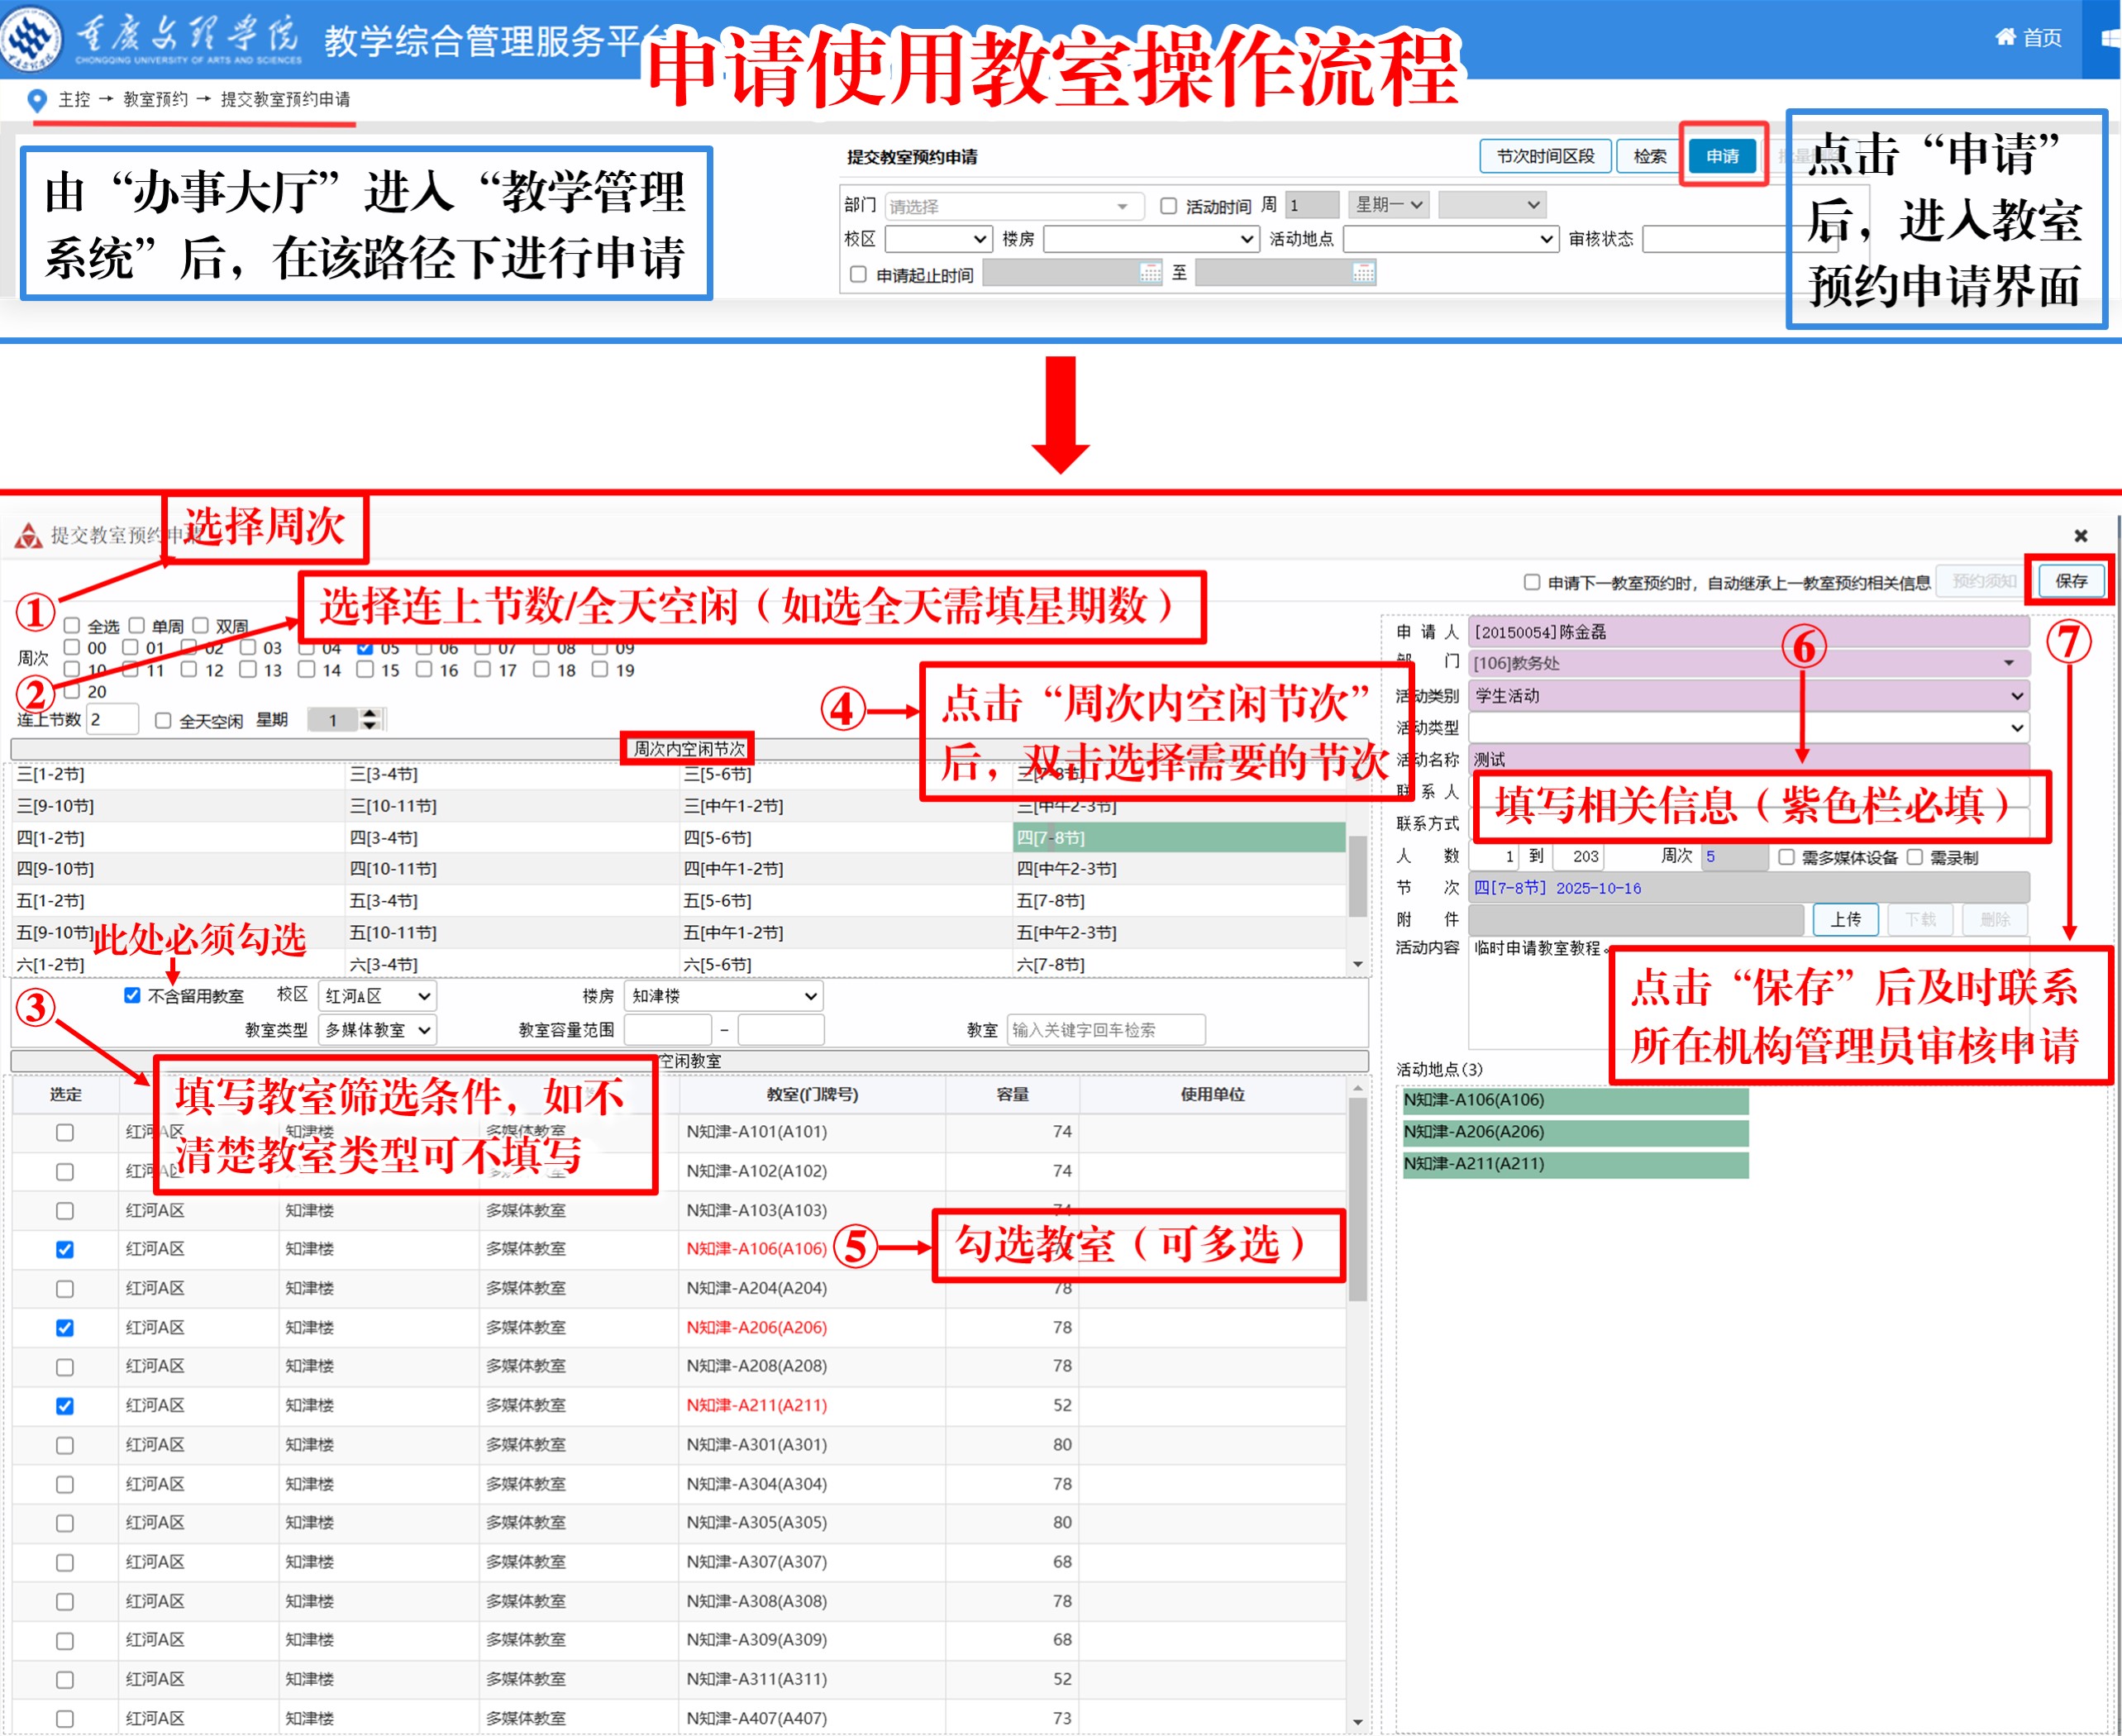Uncheck week 05 checkbox
Image resolution: width=2122 pixels, height=1736 pixels.
[365, 648]
